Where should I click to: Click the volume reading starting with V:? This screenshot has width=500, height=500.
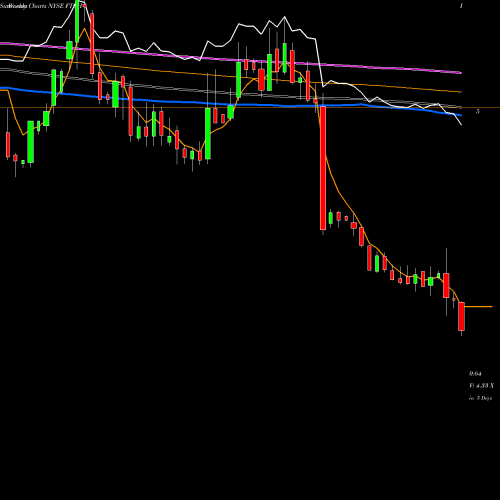pos(481,386)
